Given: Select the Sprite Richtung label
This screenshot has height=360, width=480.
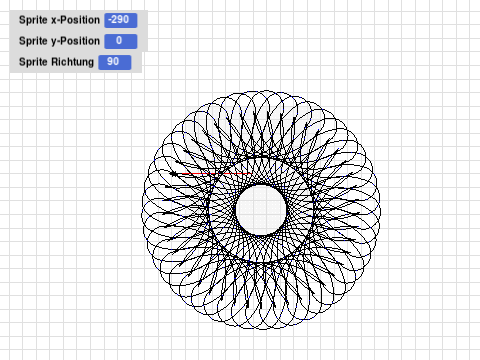Looking at the screenshot, I should point(56,62).
